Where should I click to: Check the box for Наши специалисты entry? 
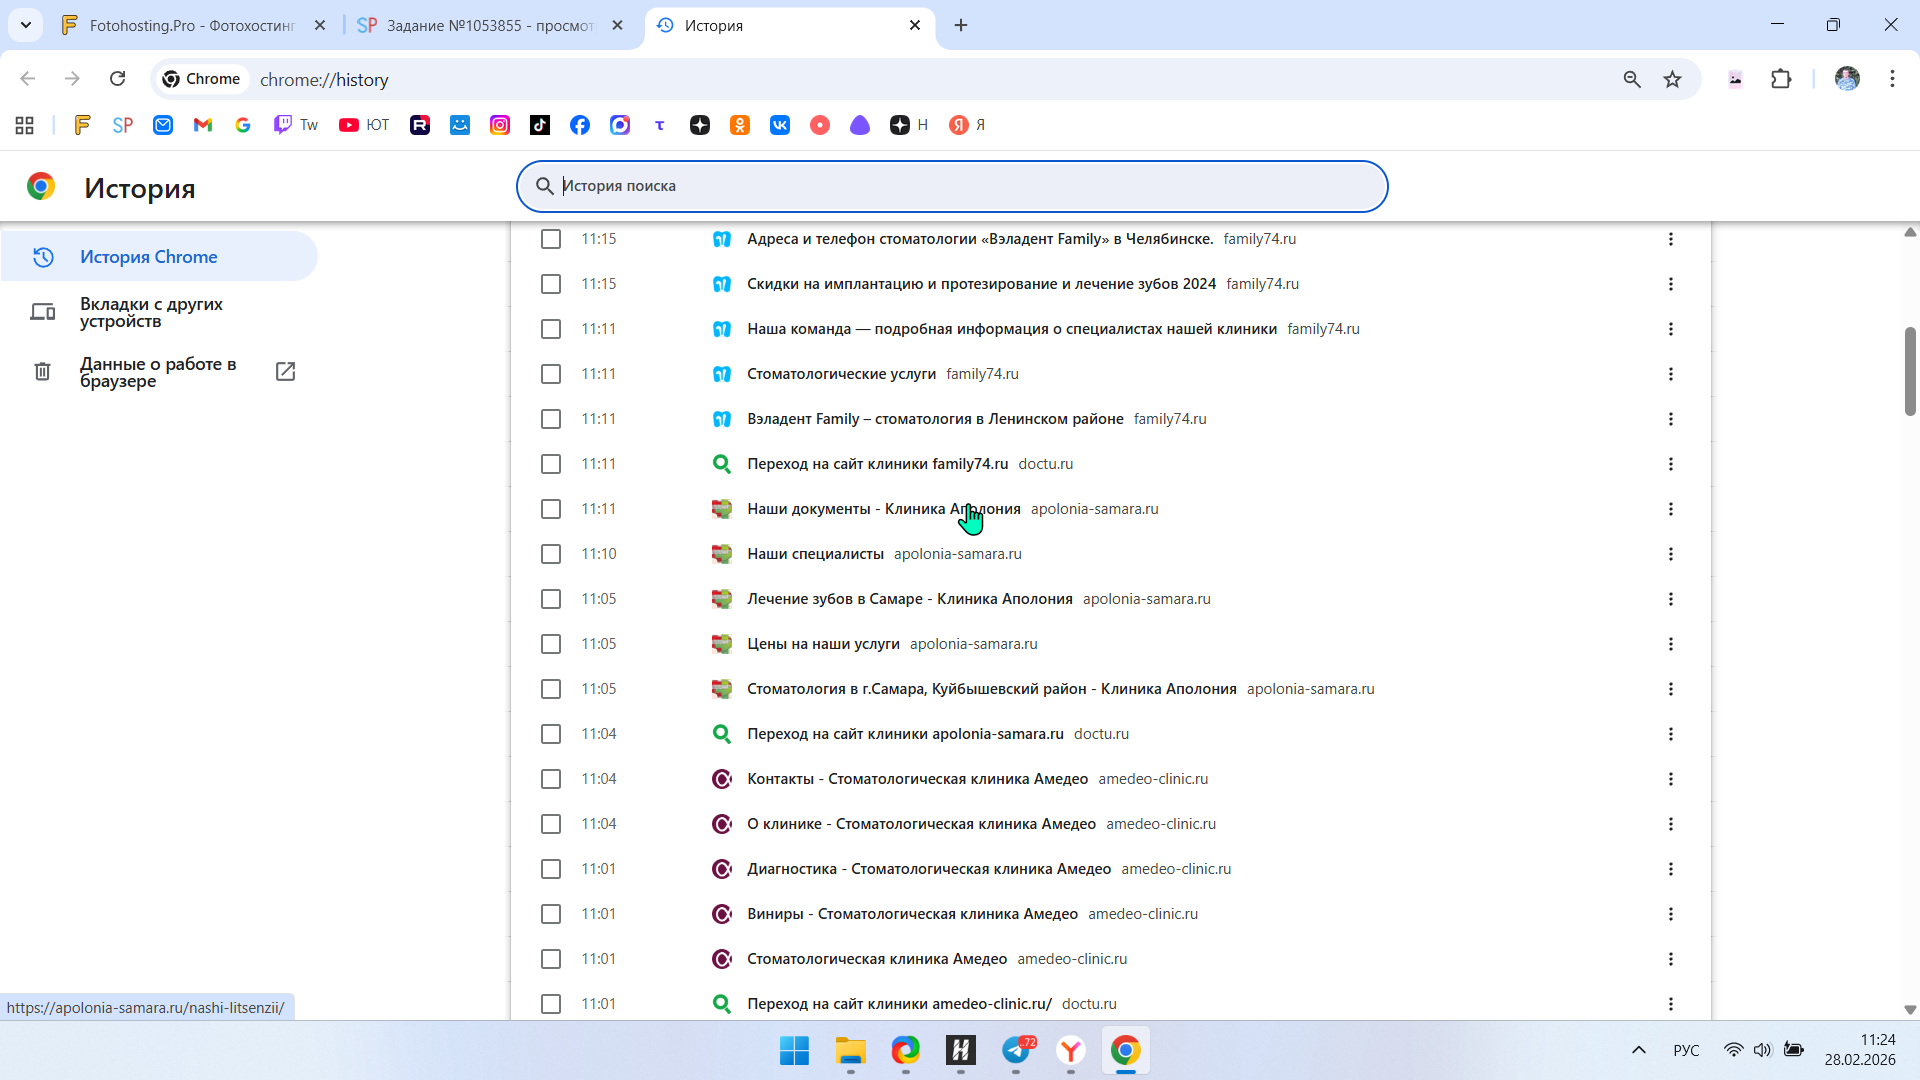551,554
